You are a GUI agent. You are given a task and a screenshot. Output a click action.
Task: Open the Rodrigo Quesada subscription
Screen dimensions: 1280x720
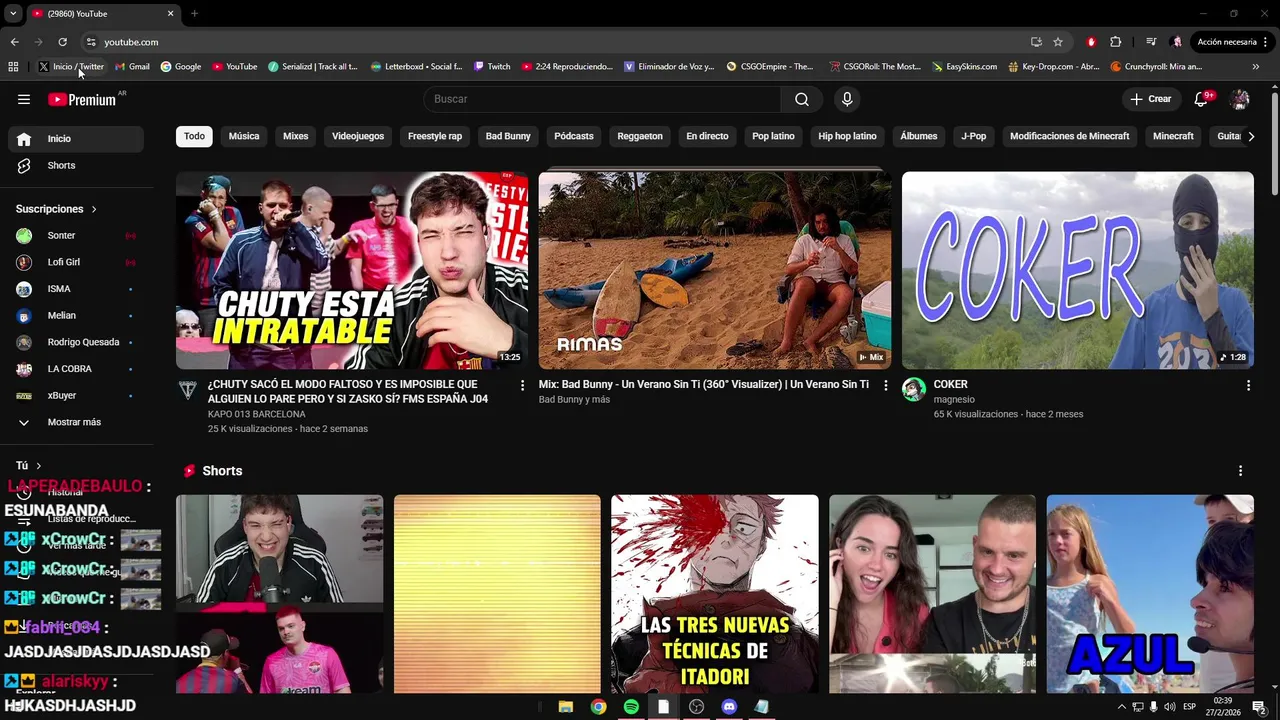pyautogui.click(x=76, y=342)
